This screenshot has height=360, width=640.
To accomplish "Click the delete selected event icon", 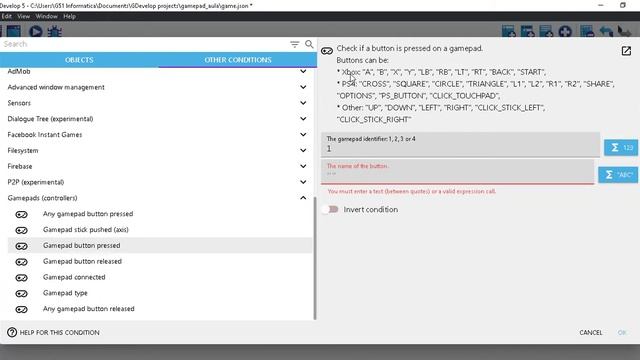I will tap(587, 31).
